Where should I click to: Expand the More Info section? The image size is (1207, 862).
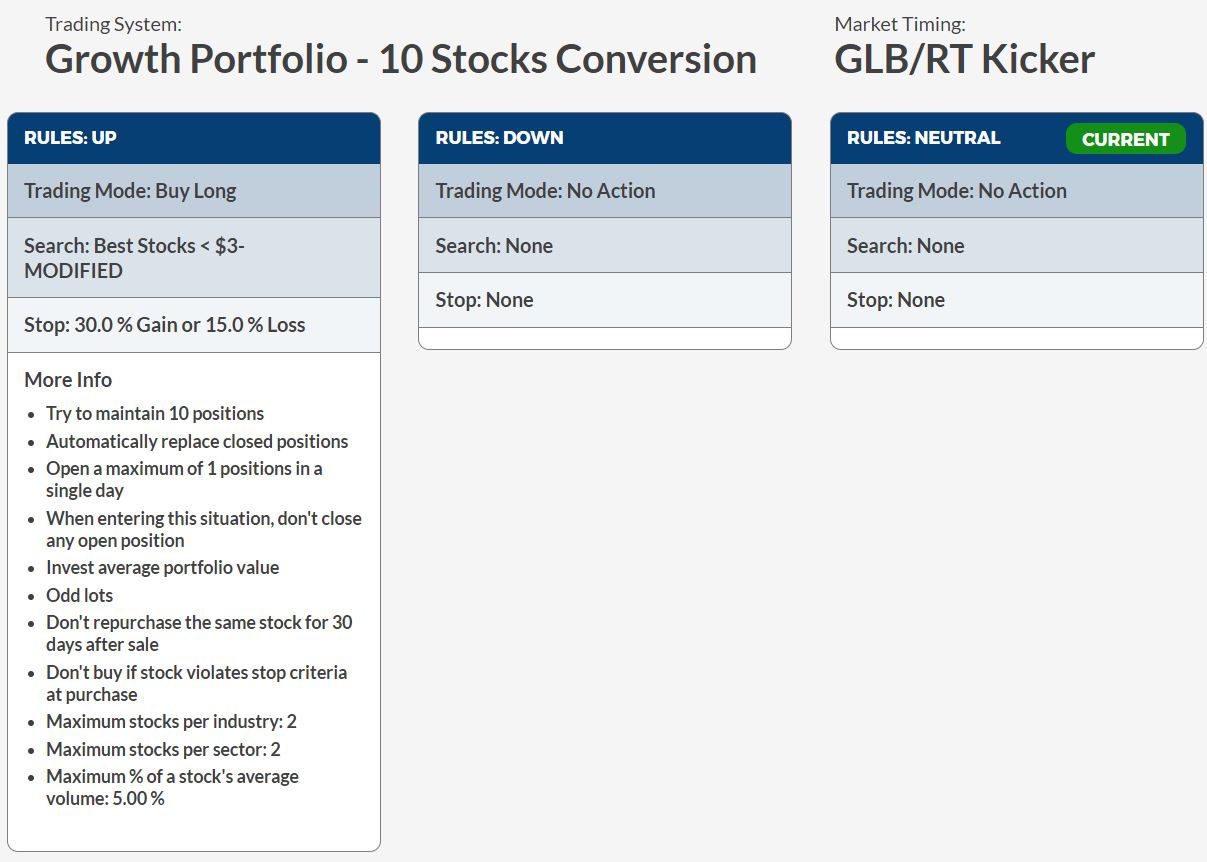point(67,380)
